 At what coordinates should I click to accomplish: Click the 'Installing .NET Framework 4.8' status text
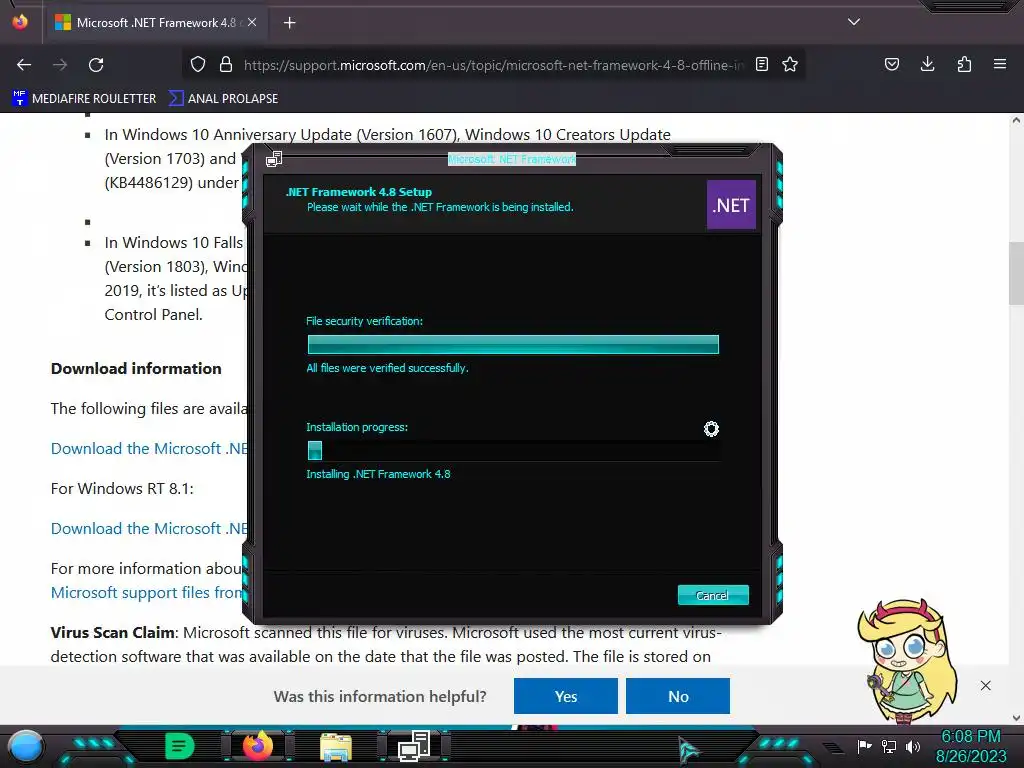click(378, 474)
